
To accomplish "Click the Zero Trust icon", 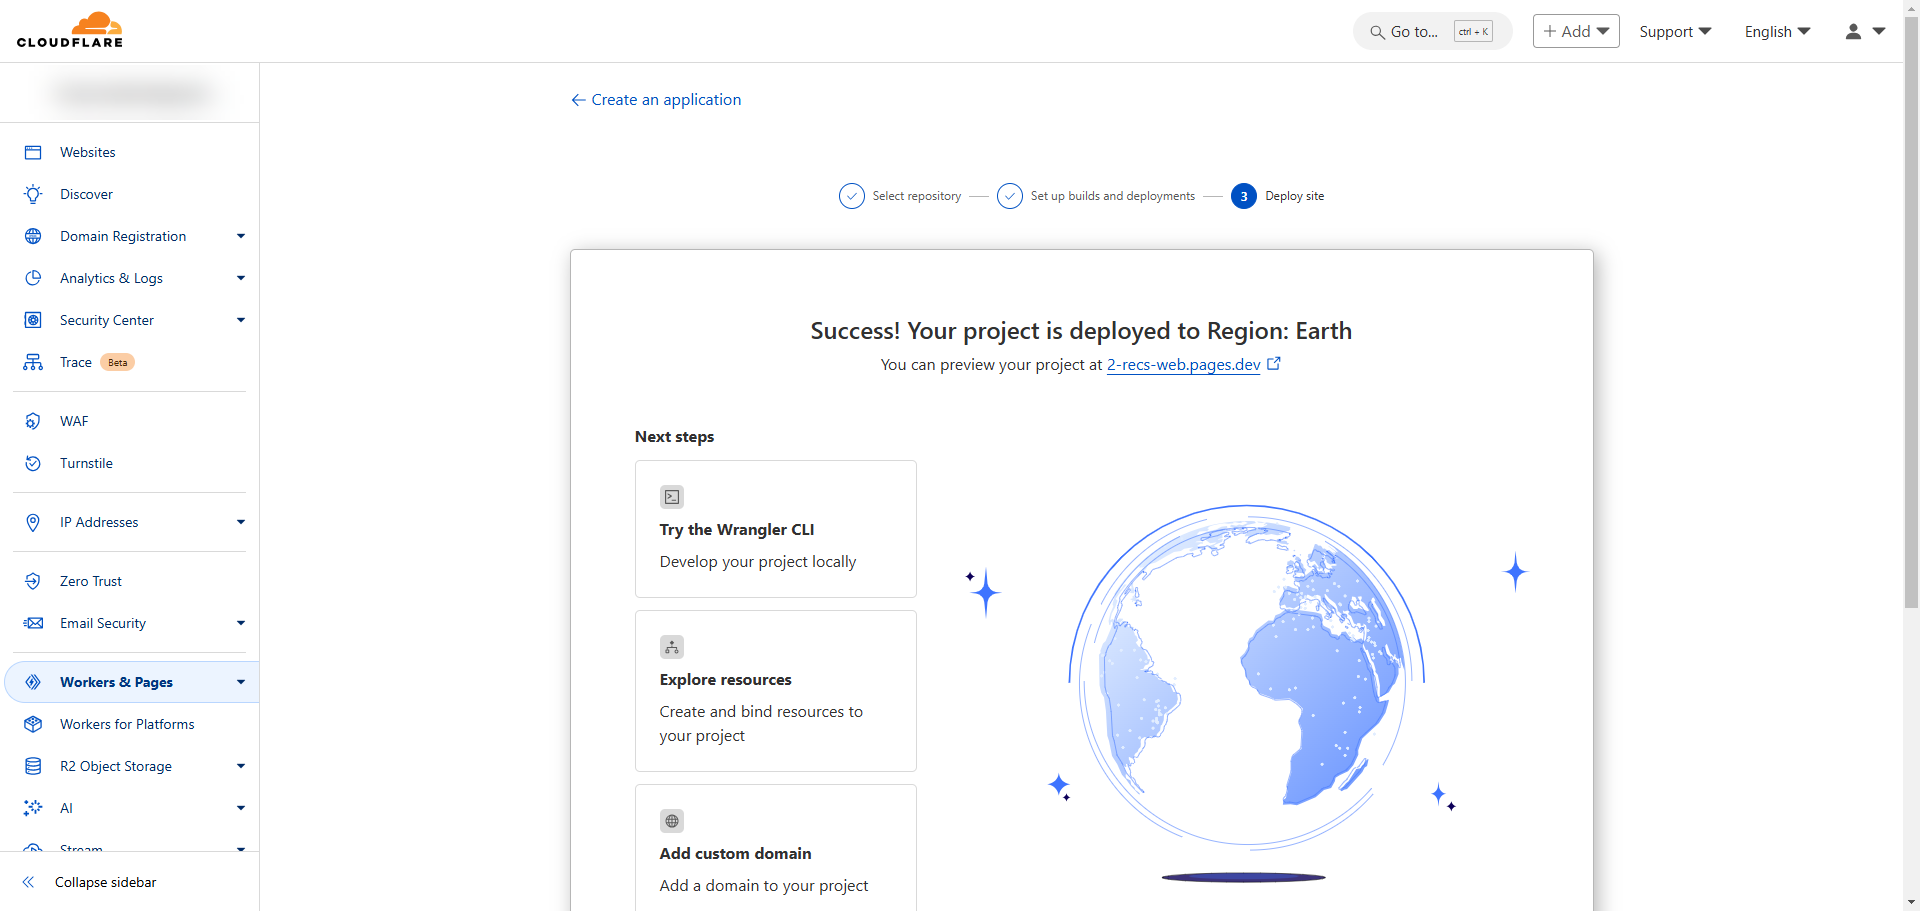I will [x=33, y=581].
